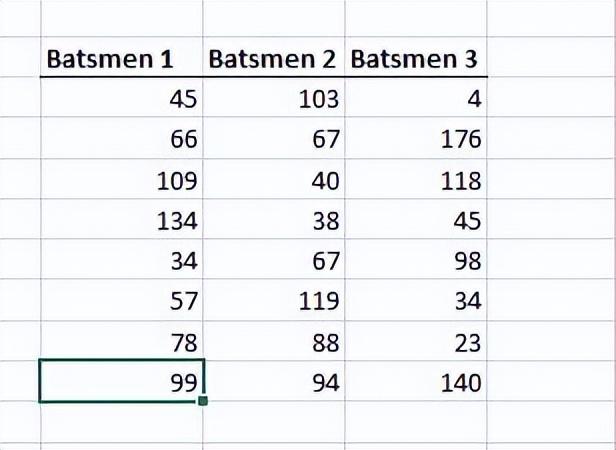The image size is (616, 450).
Task: Select the Batsmen 3 header cell
Action: 416,57
